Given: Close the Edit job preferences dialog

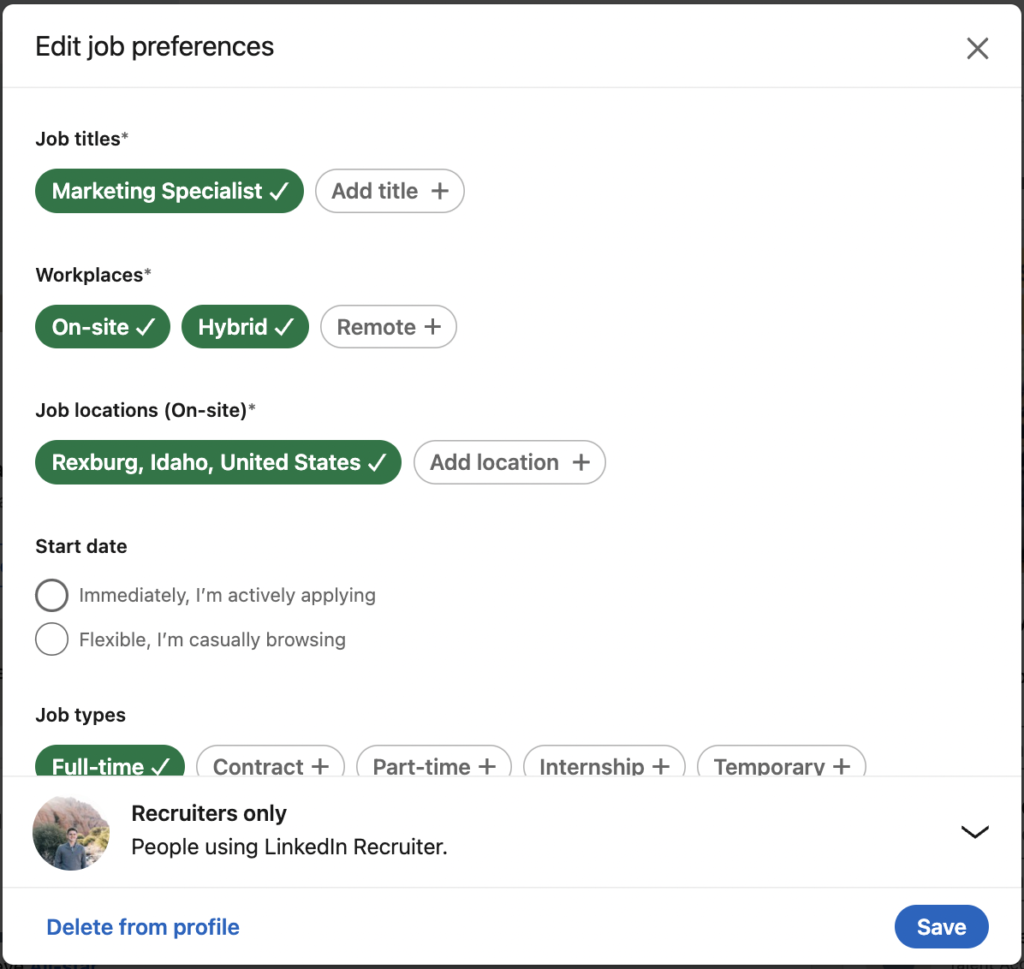Looking at the screenshot, I should (977, 48).
